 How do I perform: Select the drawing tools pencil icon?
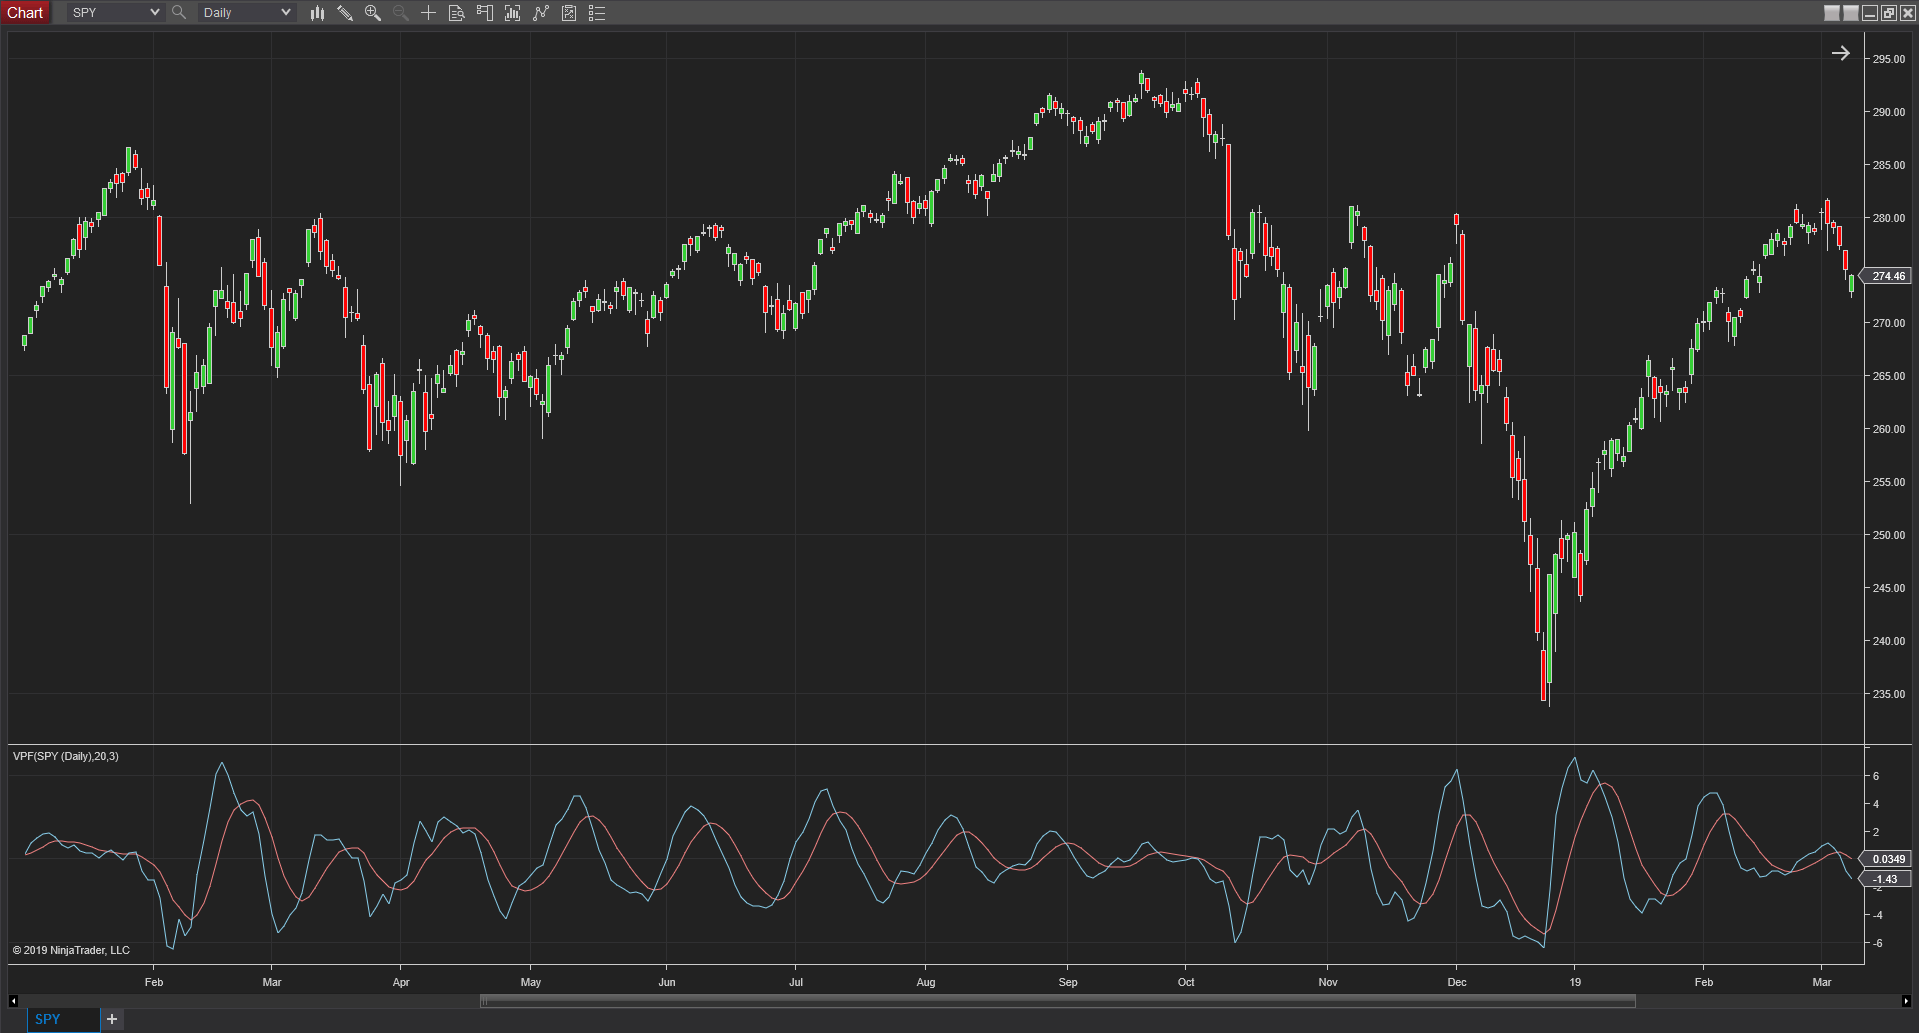tap(345, 13)
